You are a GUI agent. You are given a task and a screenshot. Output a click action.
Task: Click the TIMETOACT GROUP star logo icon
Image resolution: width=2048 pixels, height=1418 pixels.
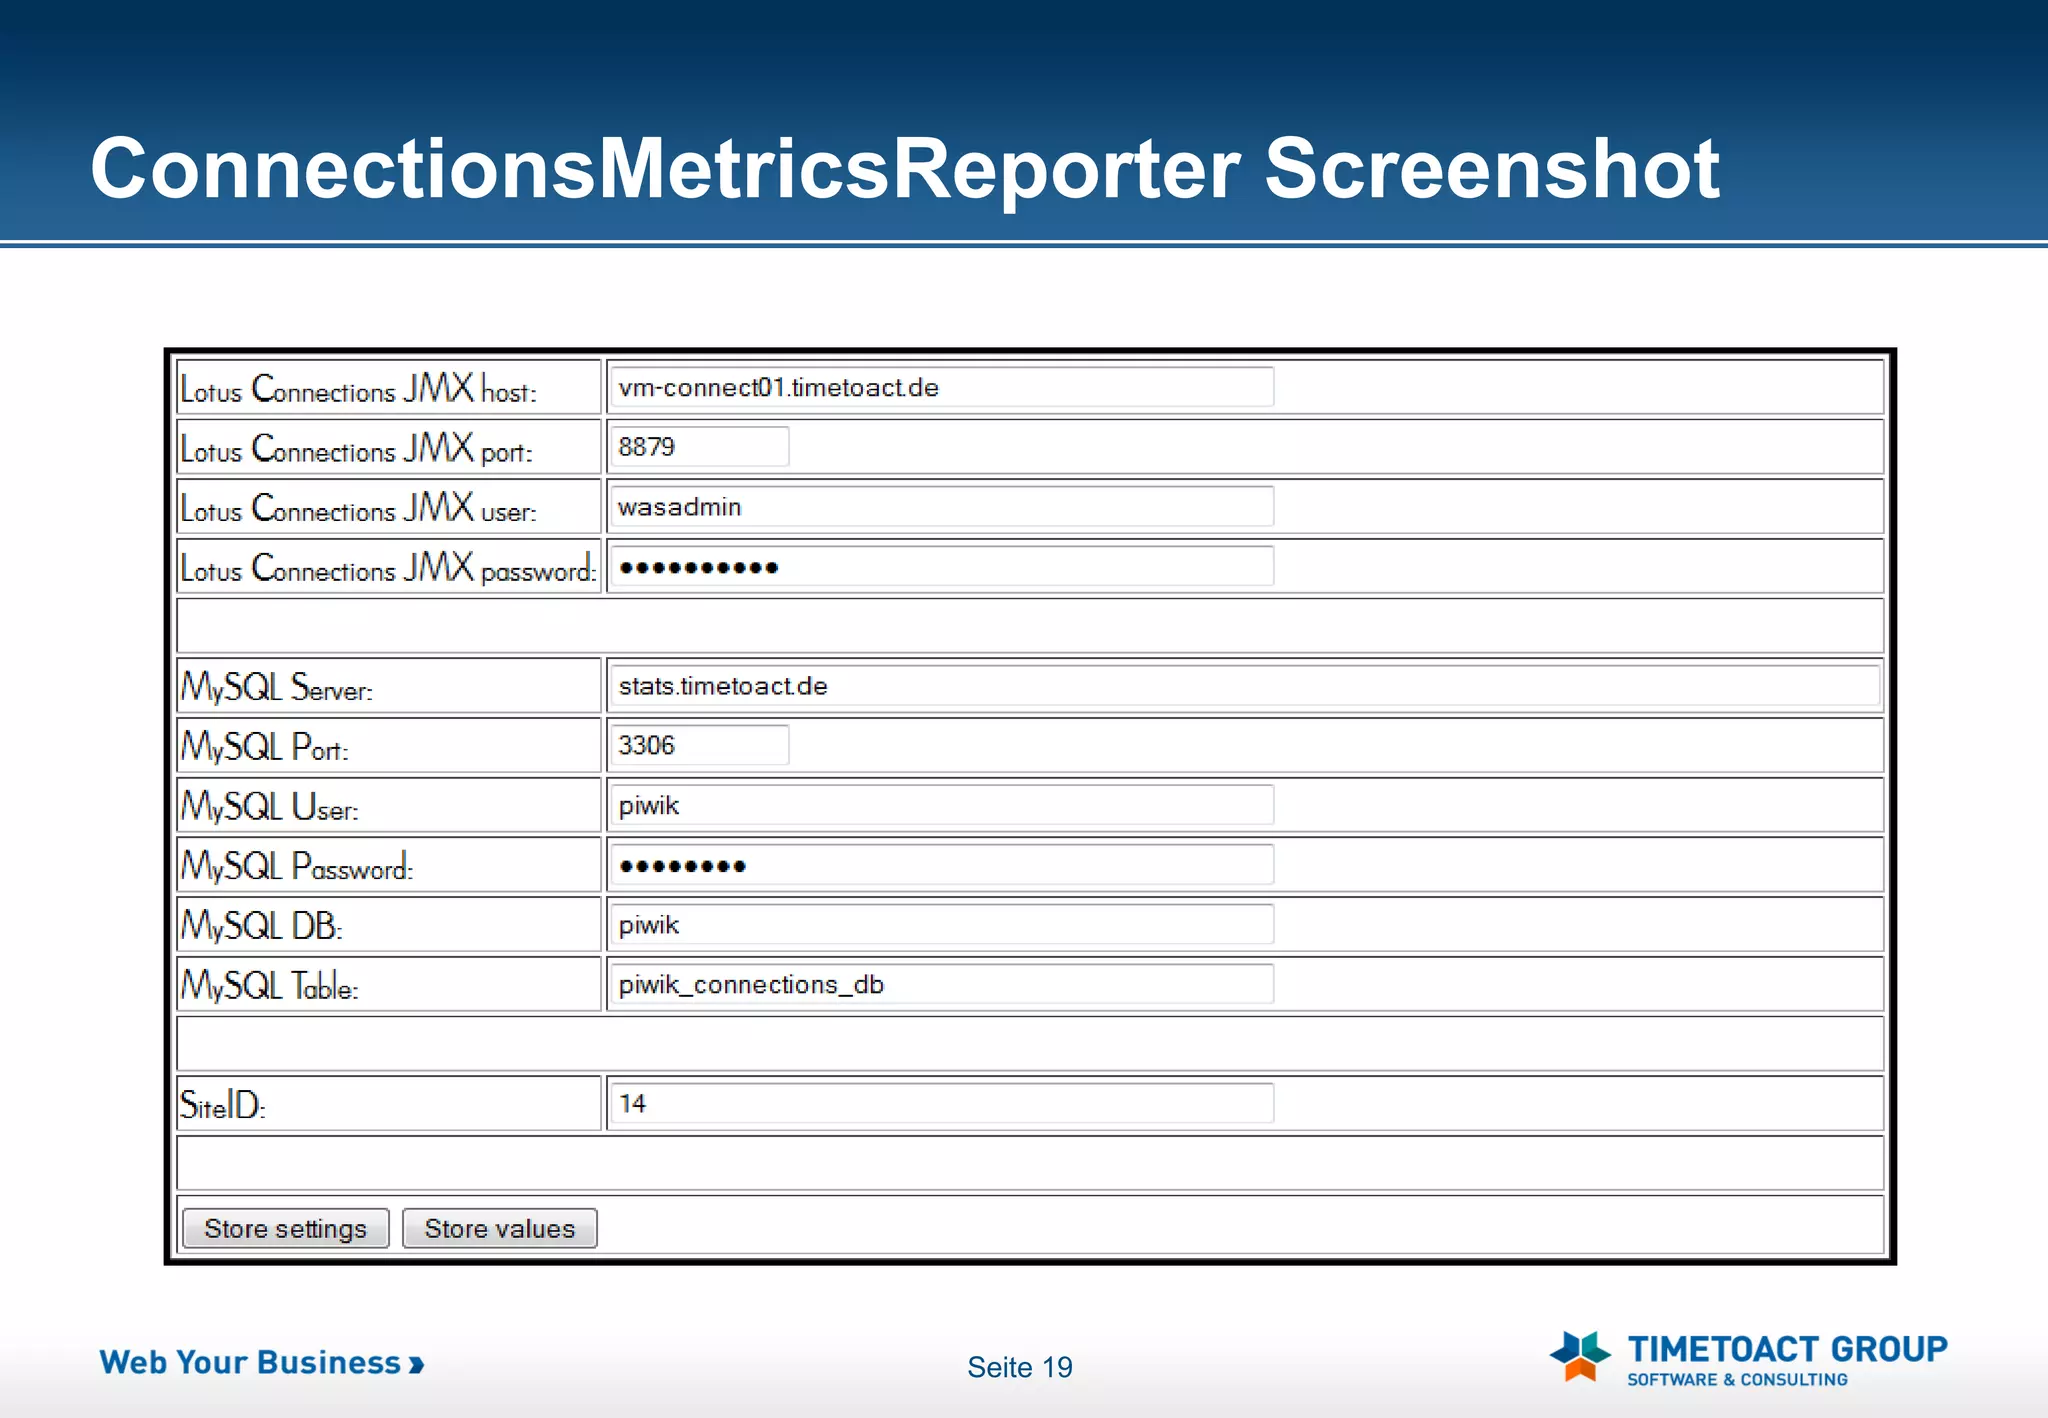tap(1580, 1356)
